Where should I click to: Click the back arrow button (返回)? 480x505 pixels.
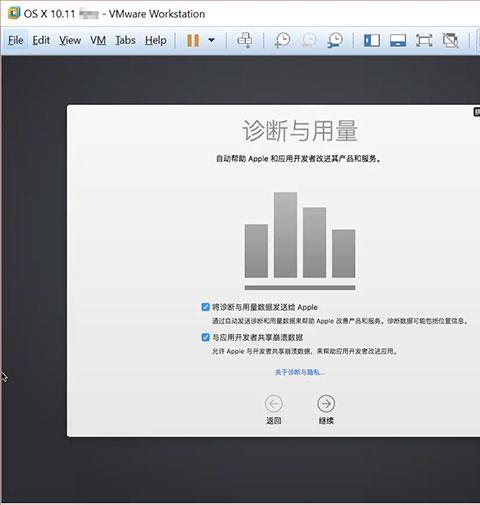click(x=274, y=404)
